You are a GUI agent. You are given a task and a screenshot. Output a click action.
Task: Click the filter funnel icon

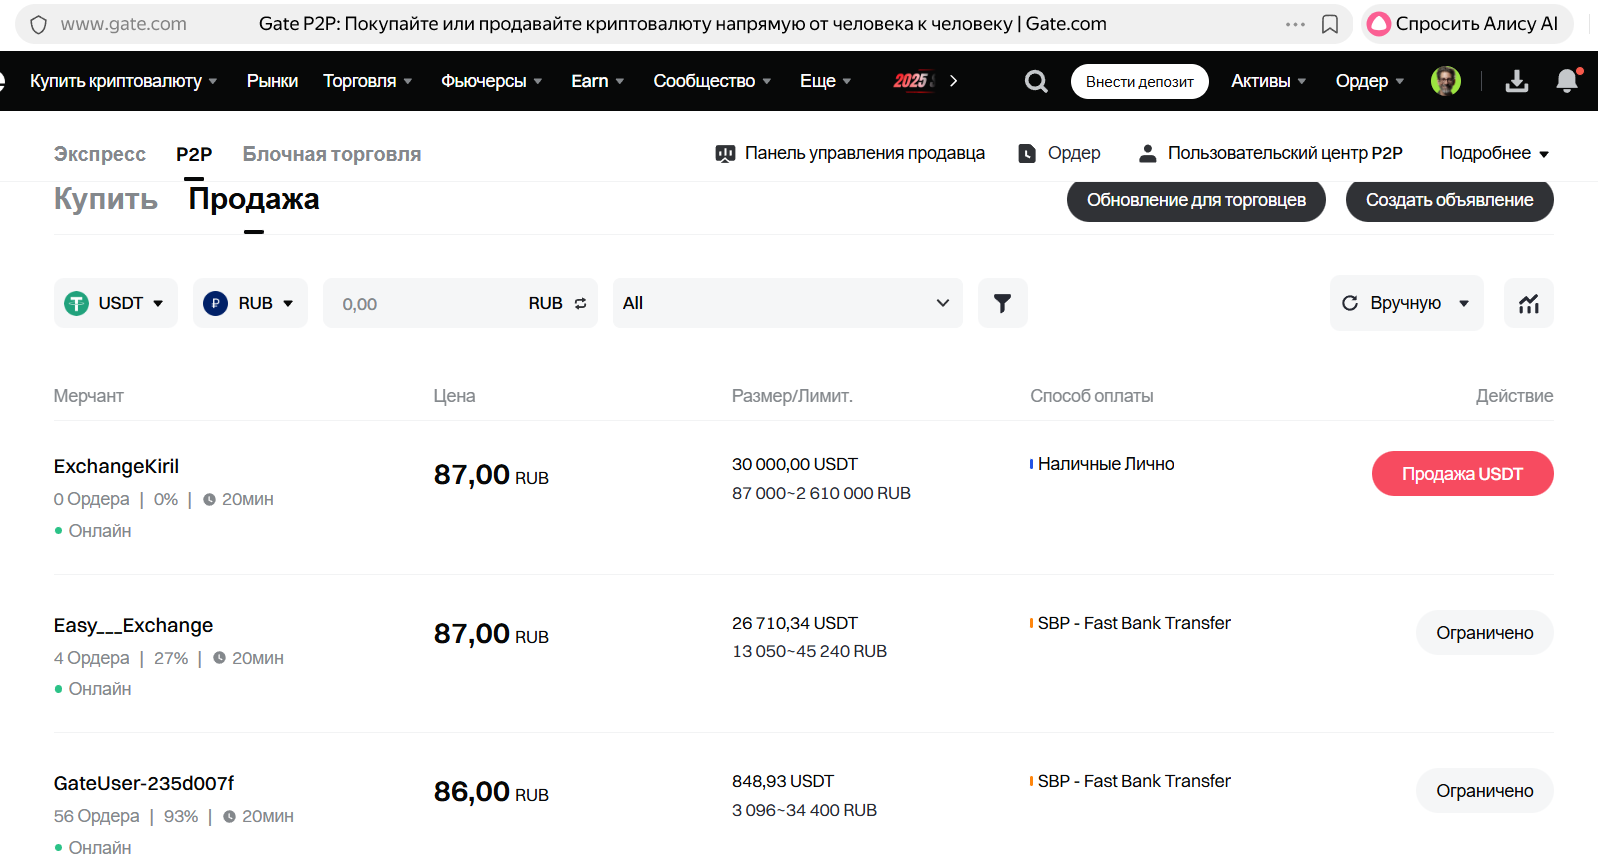[x=1002, y=303]
